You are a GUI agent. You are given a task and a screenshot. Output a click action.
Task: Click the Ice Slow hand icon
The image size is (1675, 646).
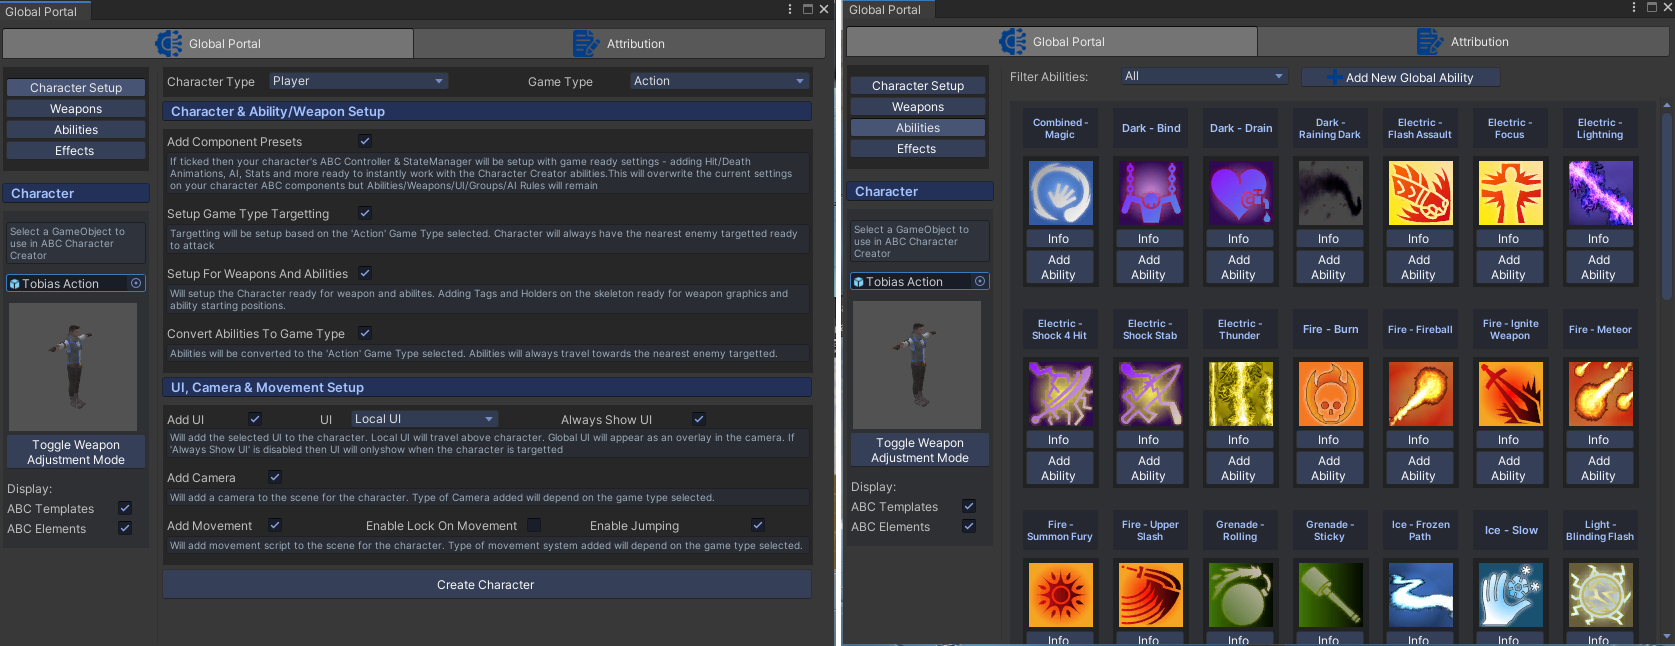point(1510,595)
